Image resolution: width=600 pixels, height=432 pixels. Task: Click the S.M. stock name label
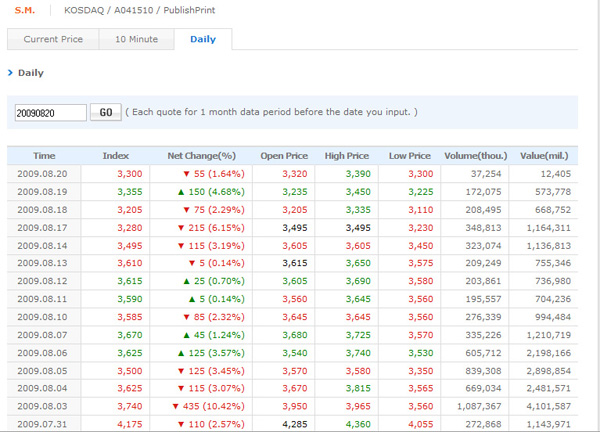point(24,10)
